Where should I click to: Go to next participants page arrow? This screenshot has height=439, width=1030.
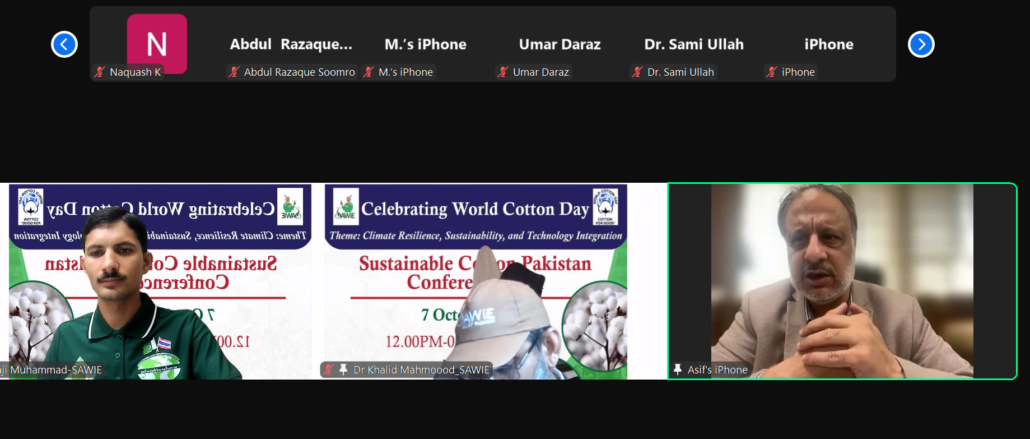click(920, 44)
